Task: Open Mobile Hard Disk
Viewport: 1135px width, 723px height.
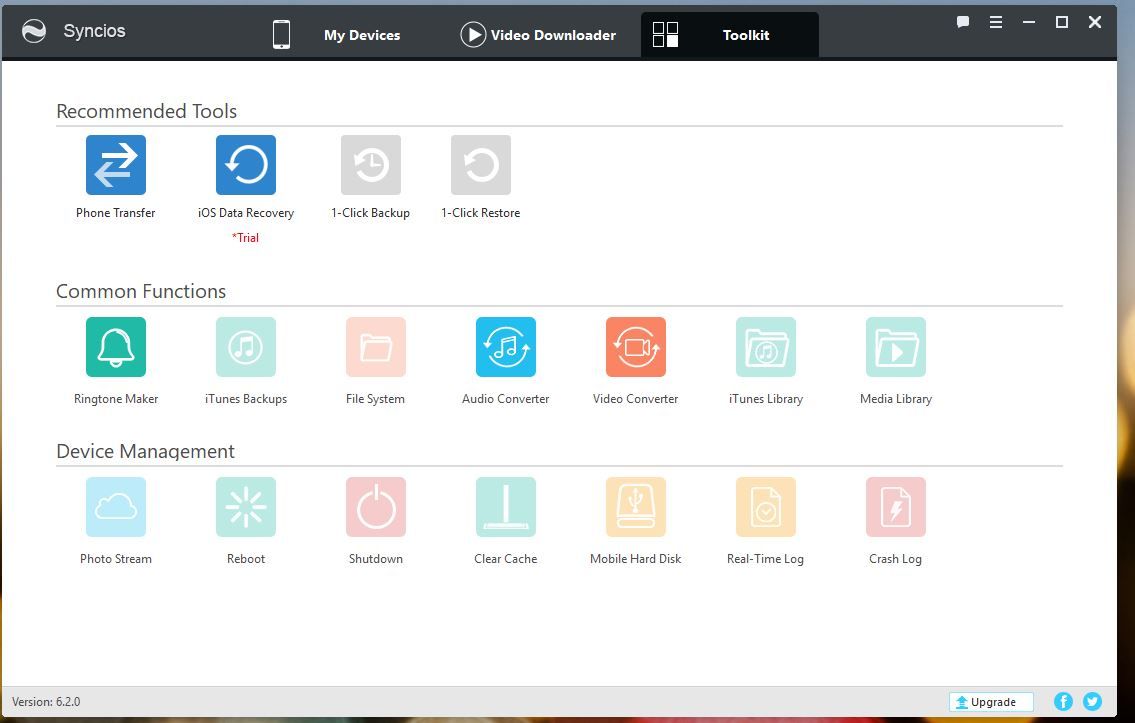Action: (636, 507)
